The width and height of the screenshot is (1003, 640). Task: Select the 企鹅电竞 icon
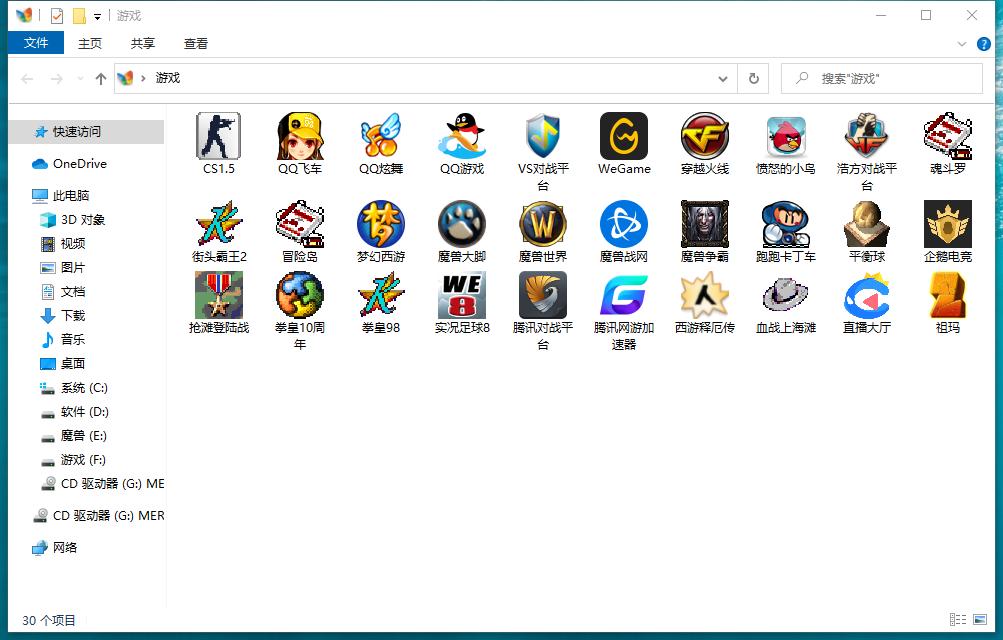tap(948, 224)
